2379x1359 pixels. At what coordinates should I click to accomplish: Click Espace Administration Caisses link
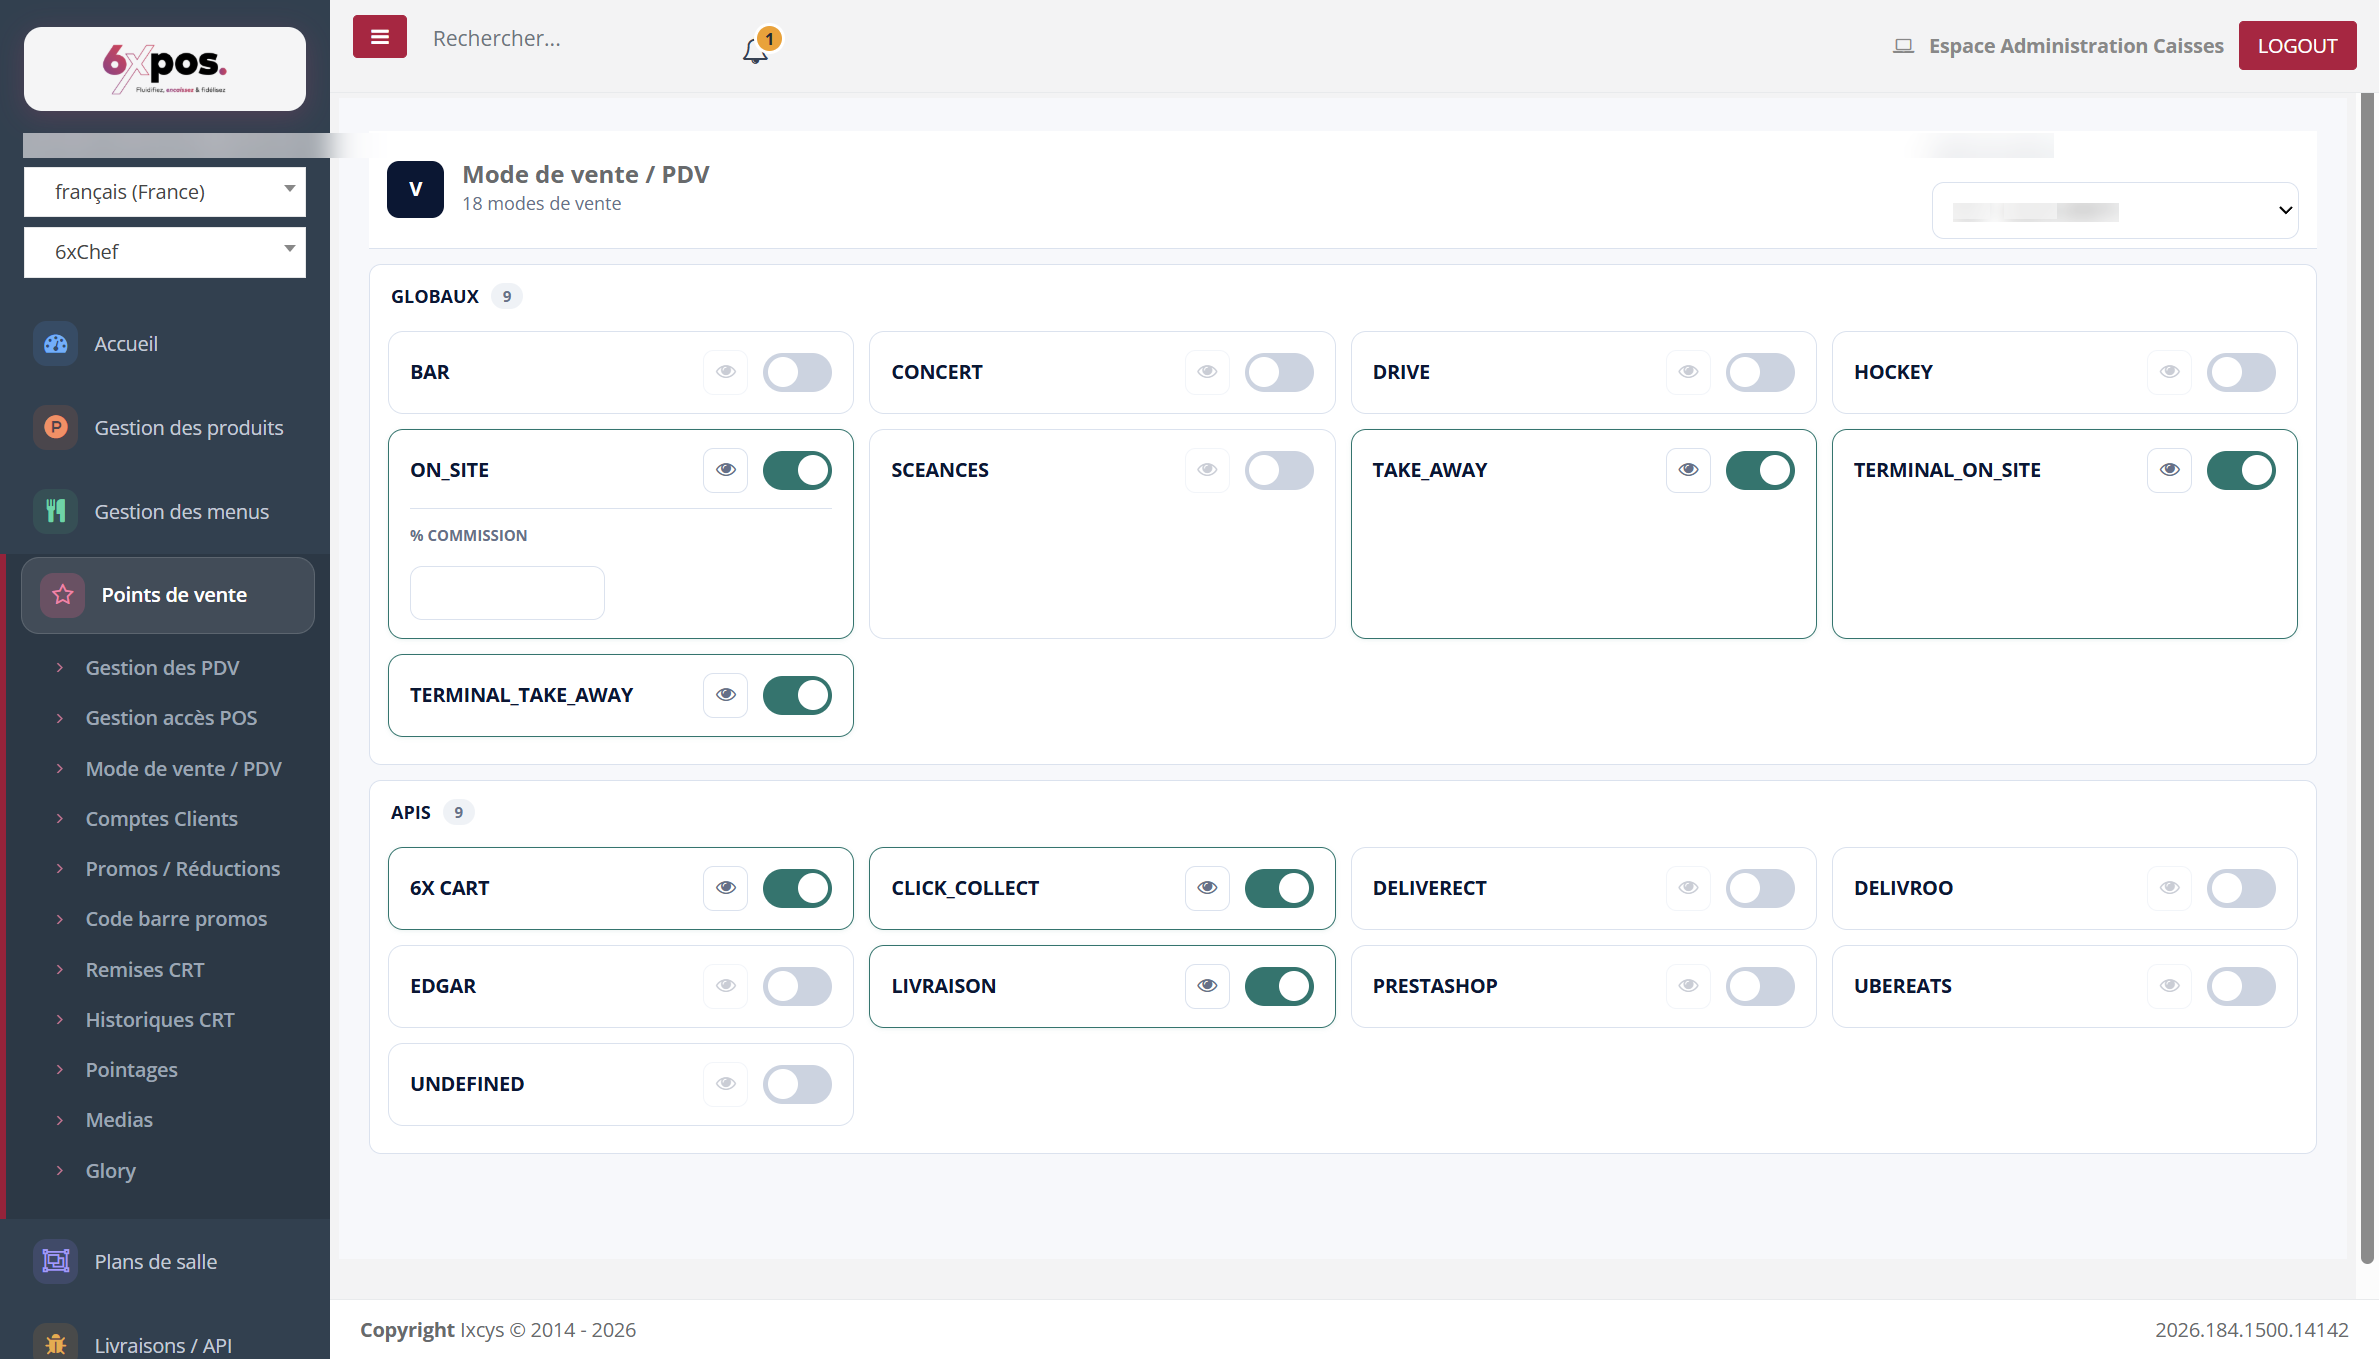[2076, 46]
